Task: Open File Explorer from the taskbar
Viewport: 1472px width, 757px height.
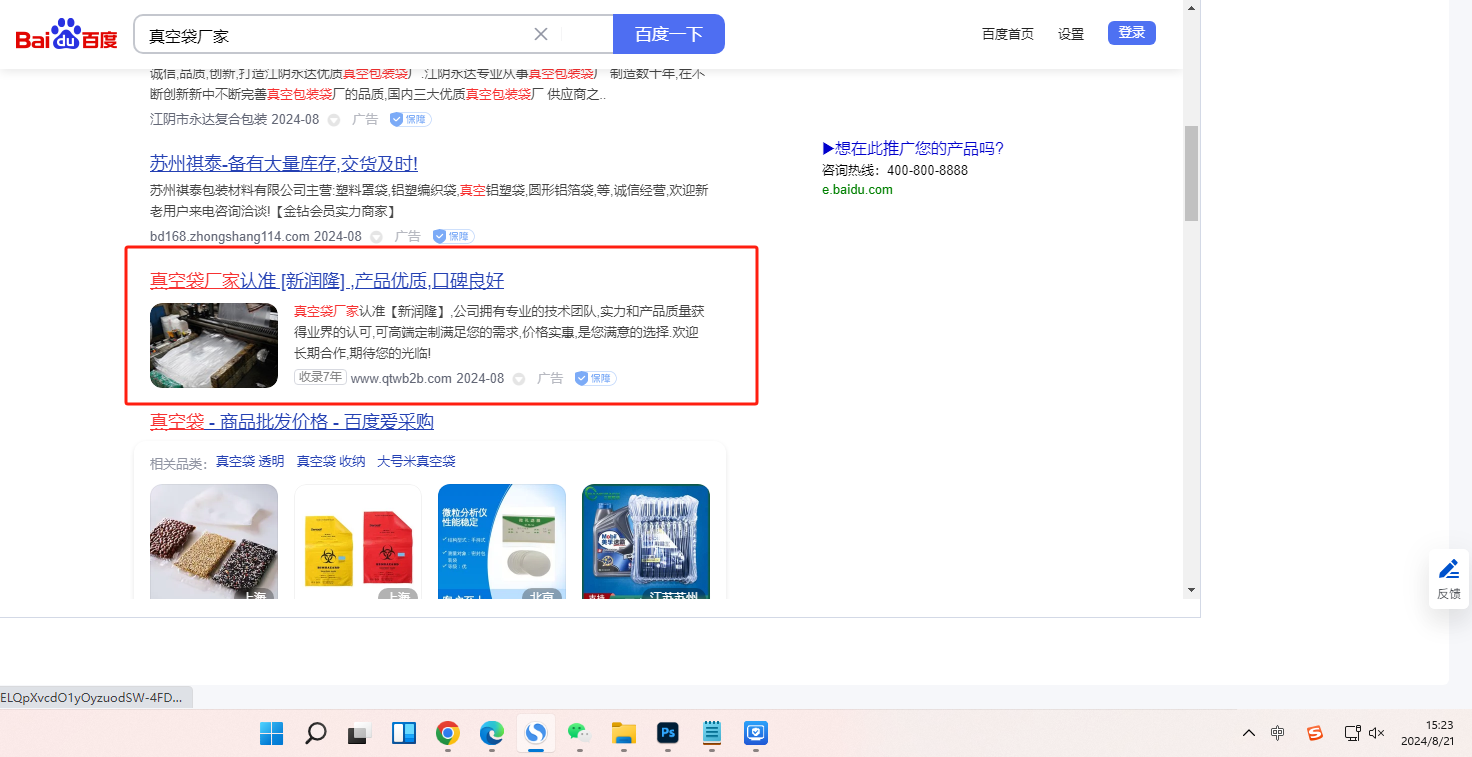Action: point(623,733)
